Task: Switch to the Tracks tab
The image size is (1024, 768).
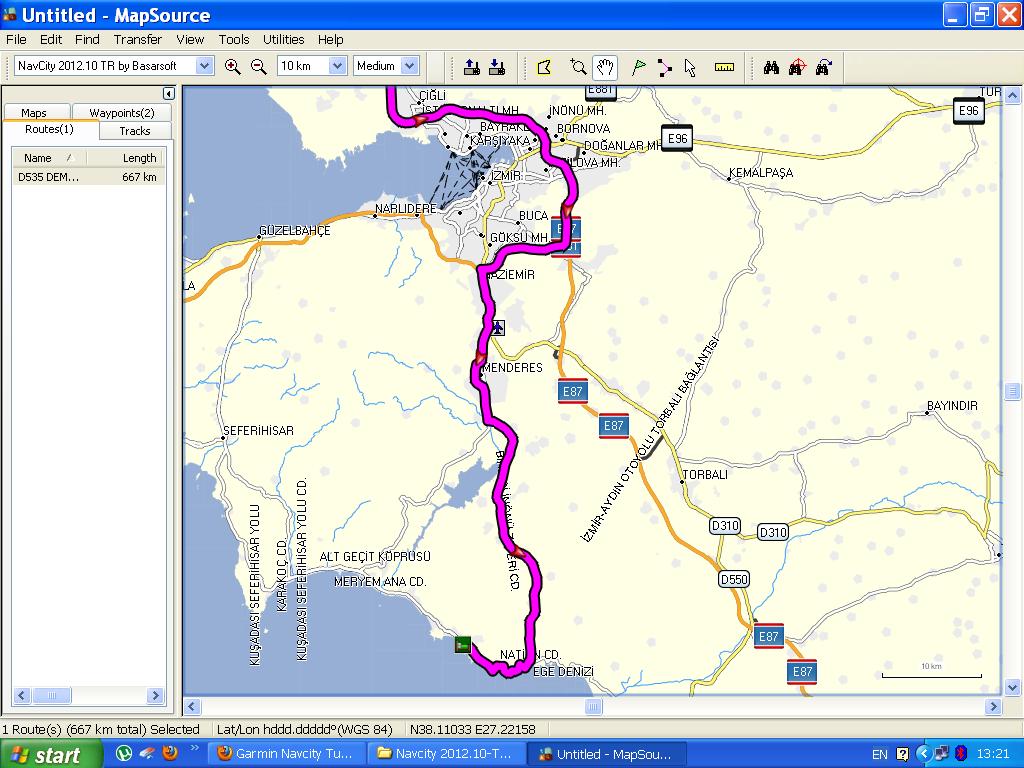Action: click(x=135, y=131)
